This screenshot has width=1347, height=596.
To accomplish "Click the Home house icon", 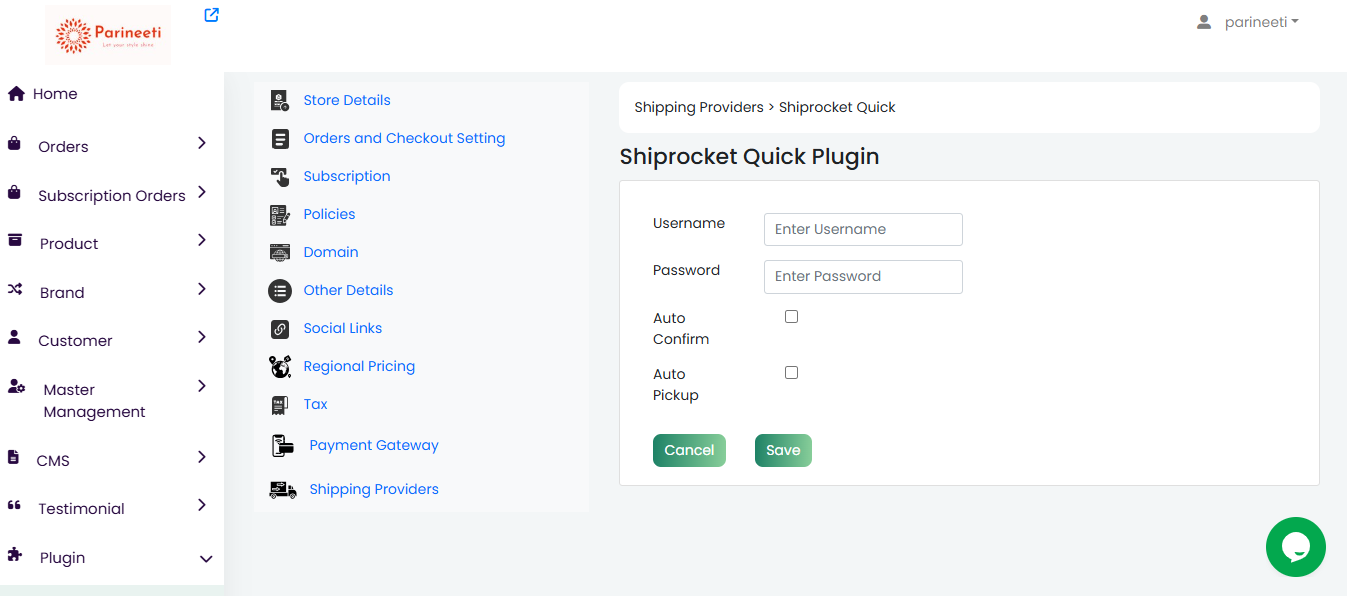I will 16,94.
